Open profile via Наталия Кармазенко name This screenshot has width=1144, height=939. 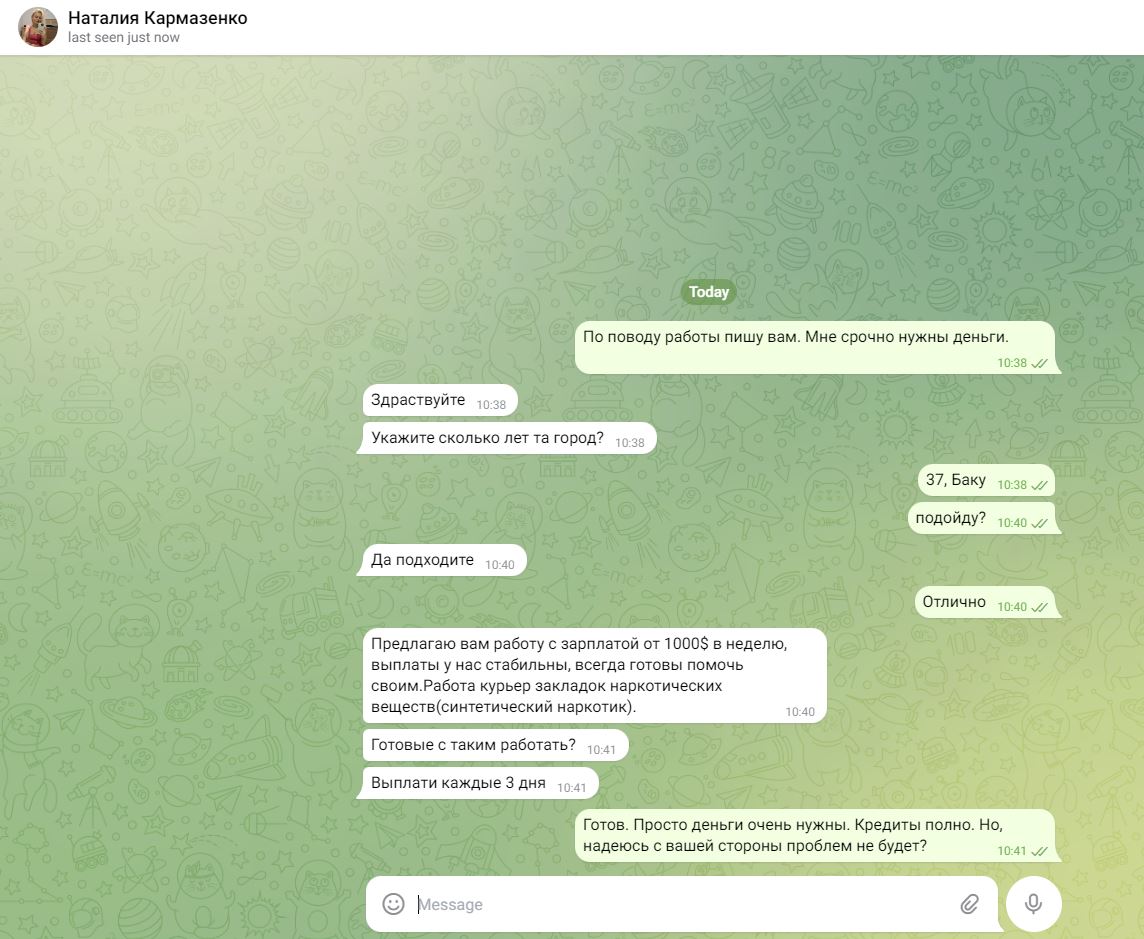tap(158, 18)
